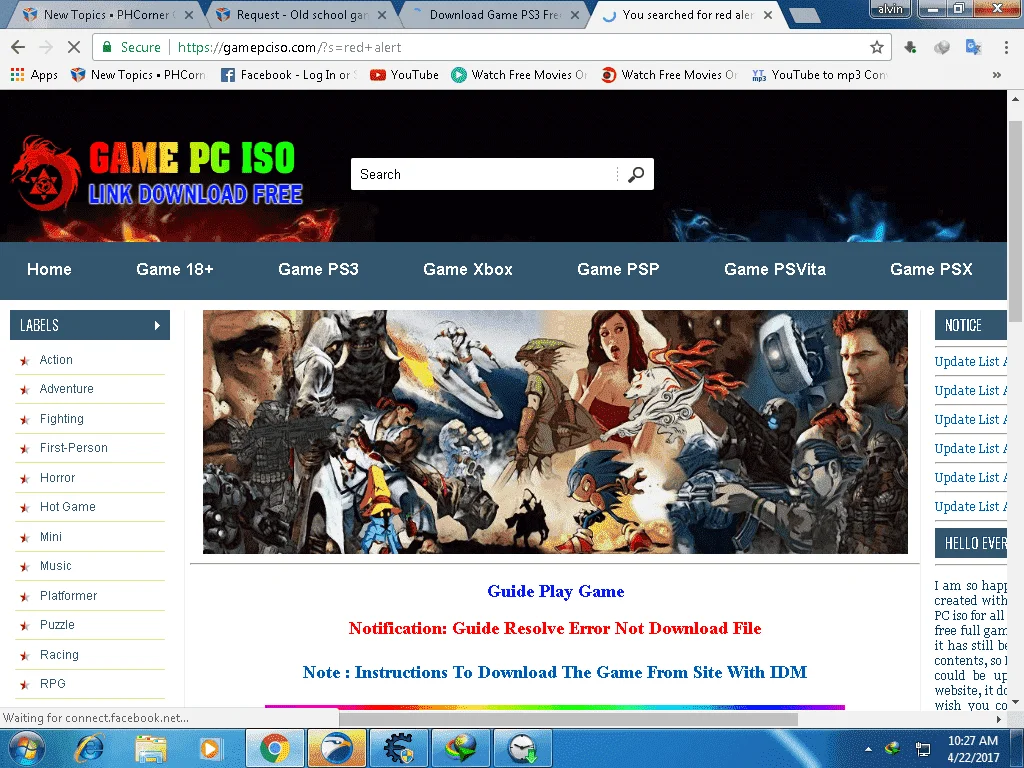Open the Game PSP menu item
This screenshot has height=768, width=1024.
[618, 269]
